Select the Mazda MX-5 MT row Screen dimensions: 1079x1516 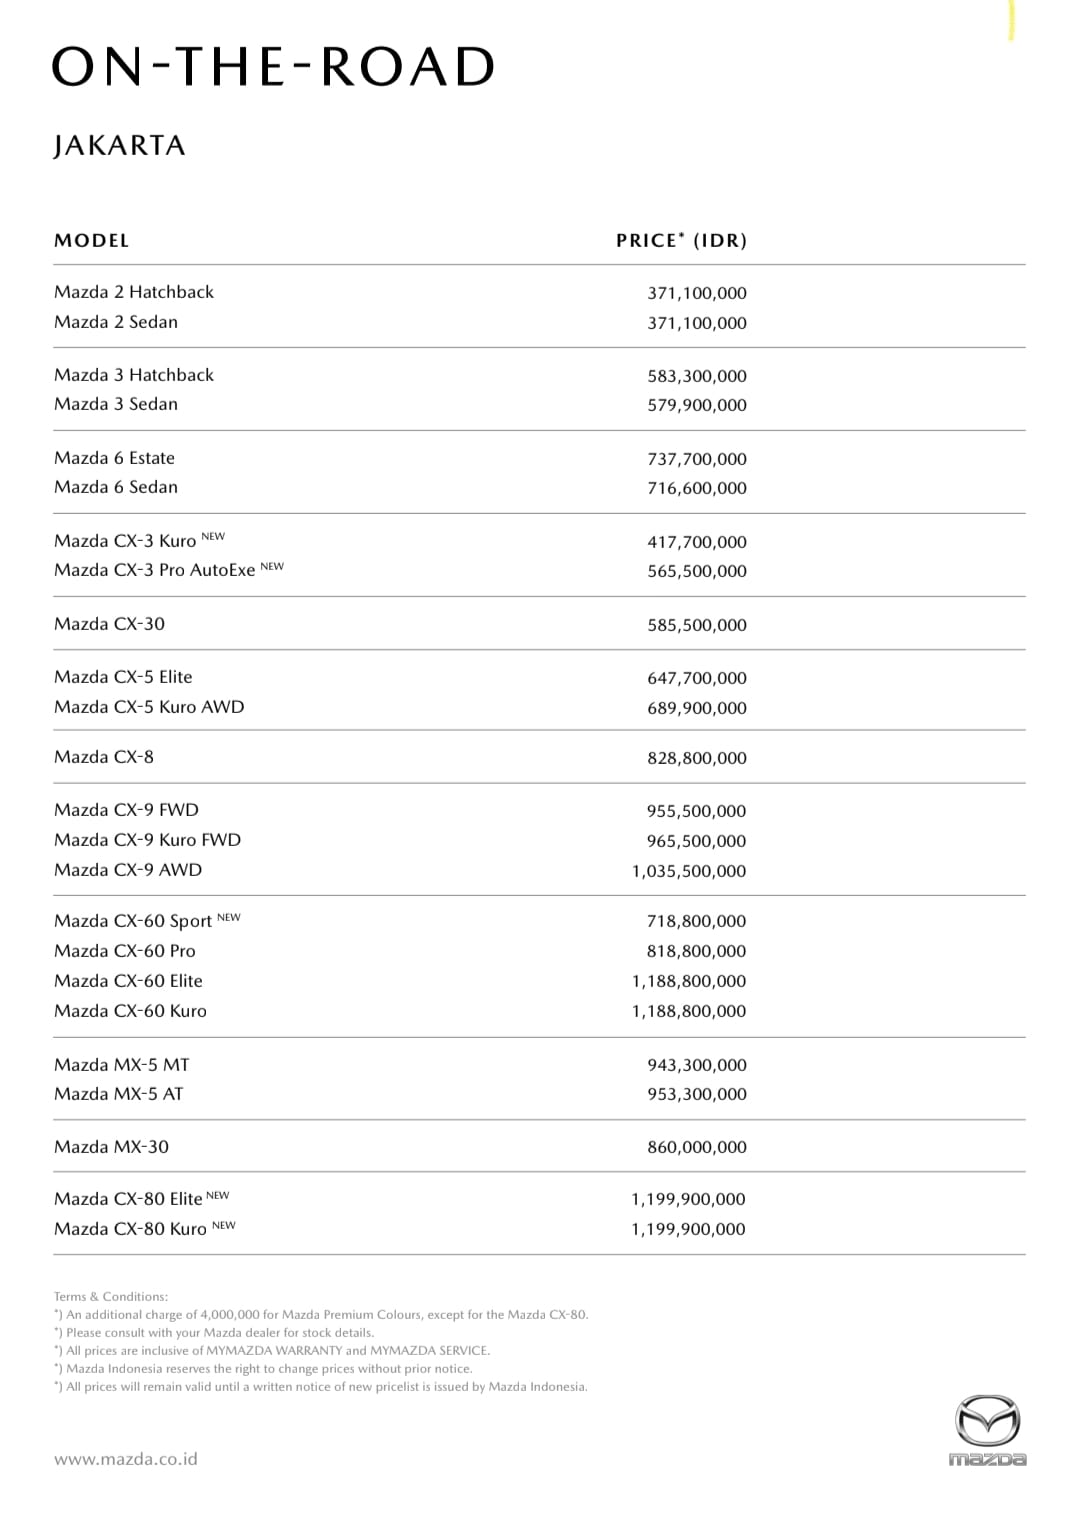pyautogui.click(x=121, y=1065)
